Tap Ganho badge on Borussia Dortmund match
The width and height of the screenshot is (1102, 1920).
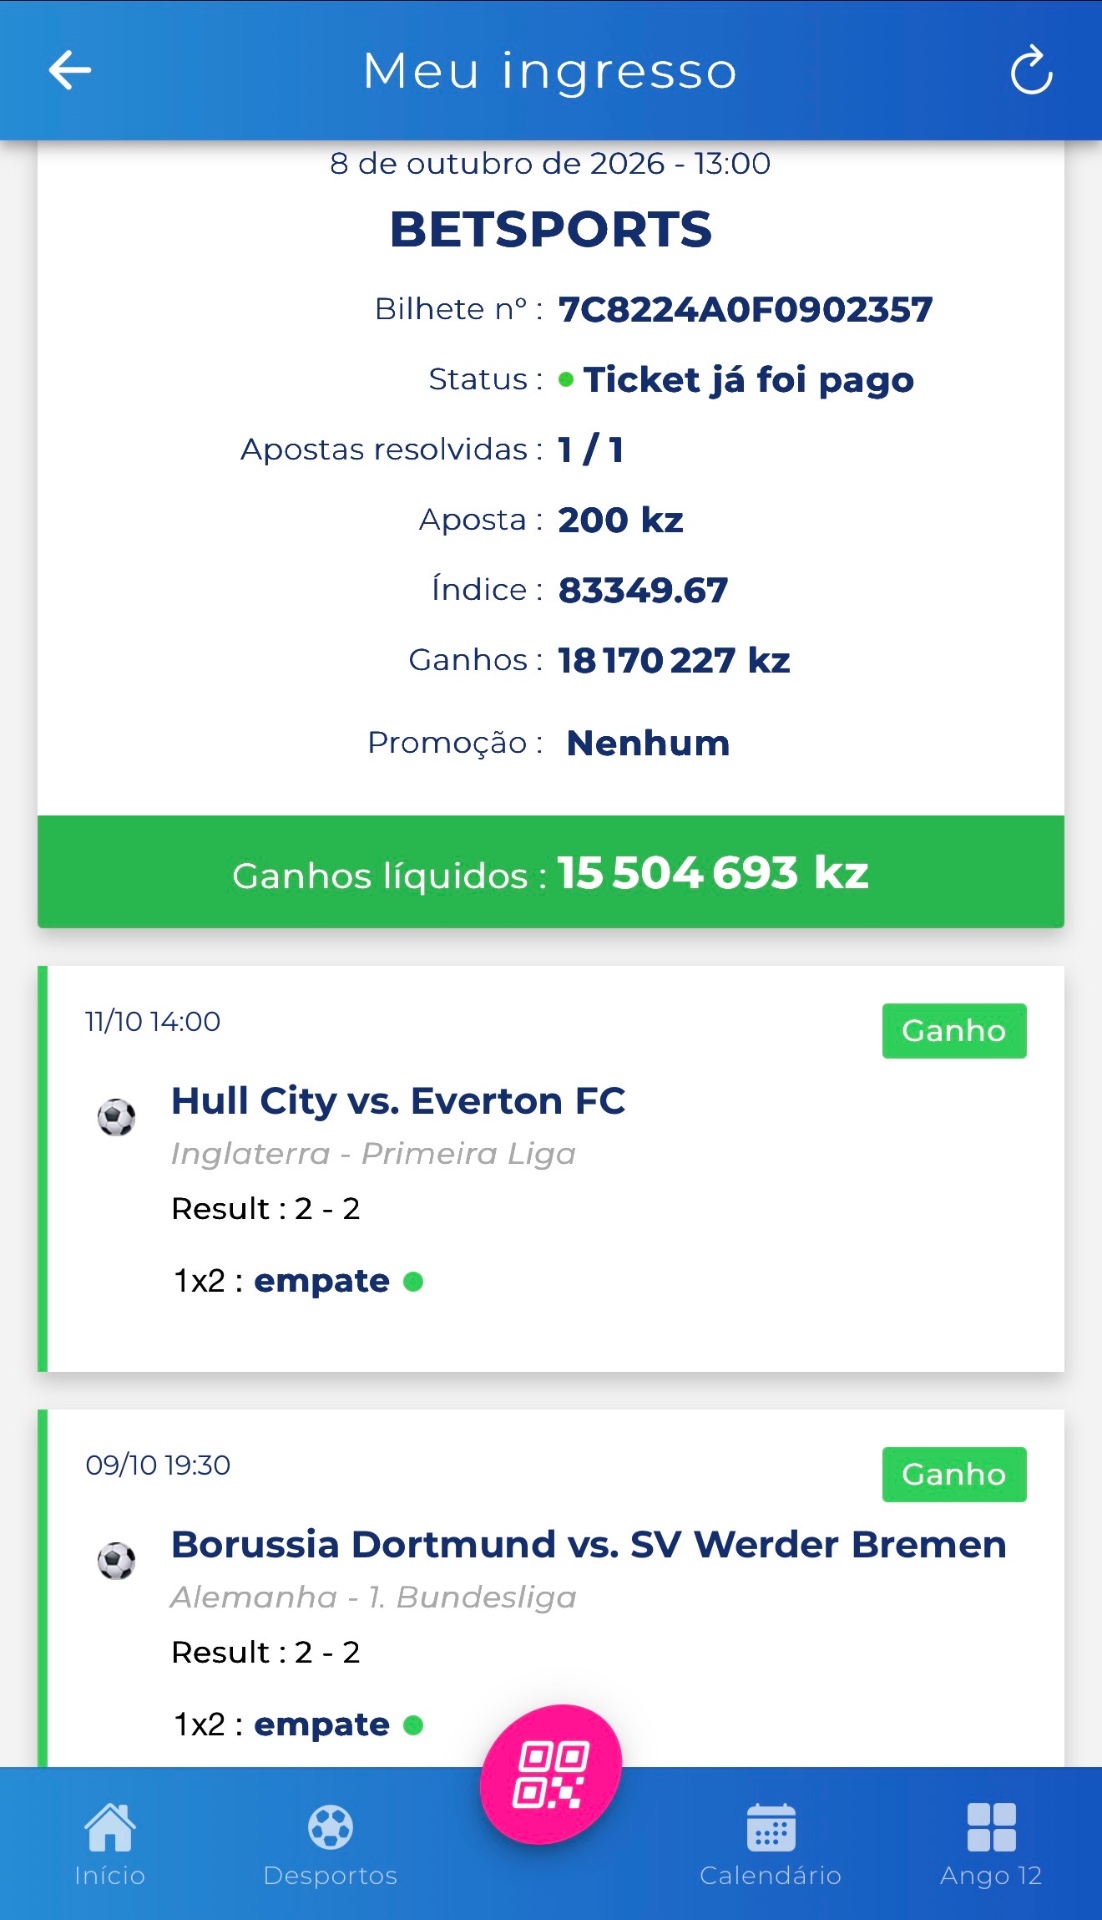(x=954, y=1474)
